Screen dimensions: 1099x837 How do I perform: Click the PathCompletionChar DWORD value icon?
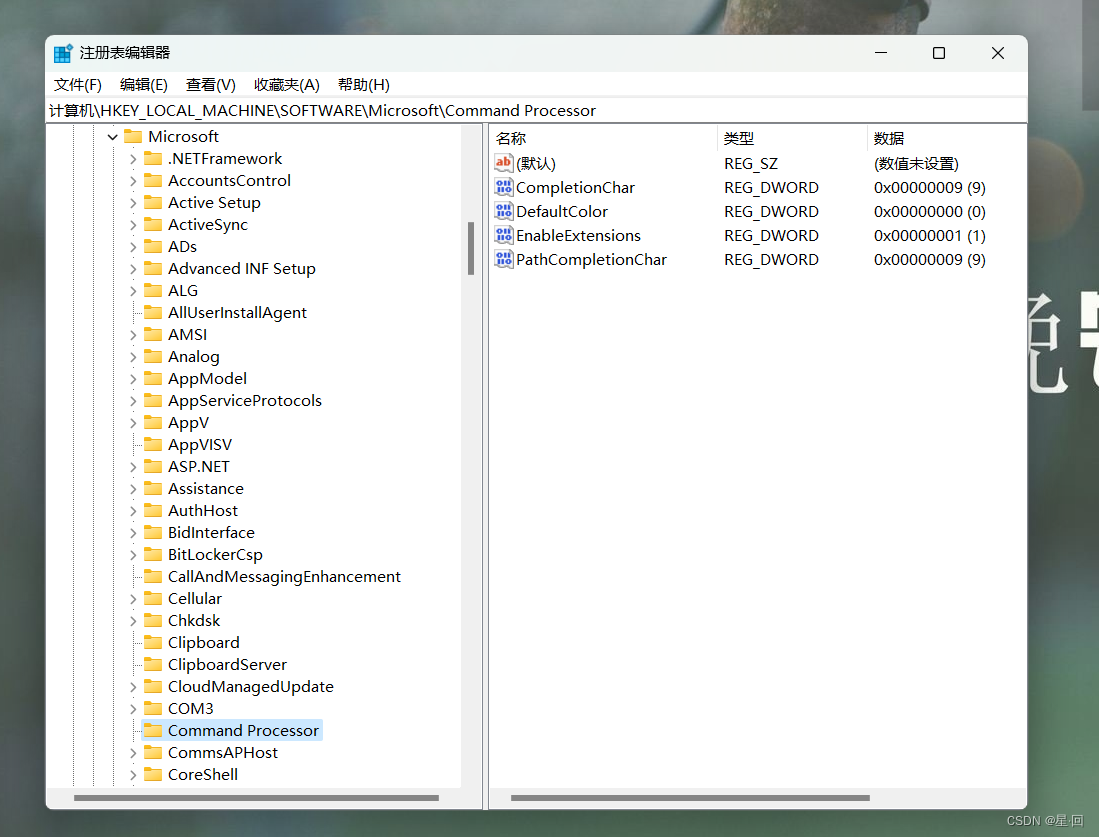pyautogui.click(x=503, y=259)
